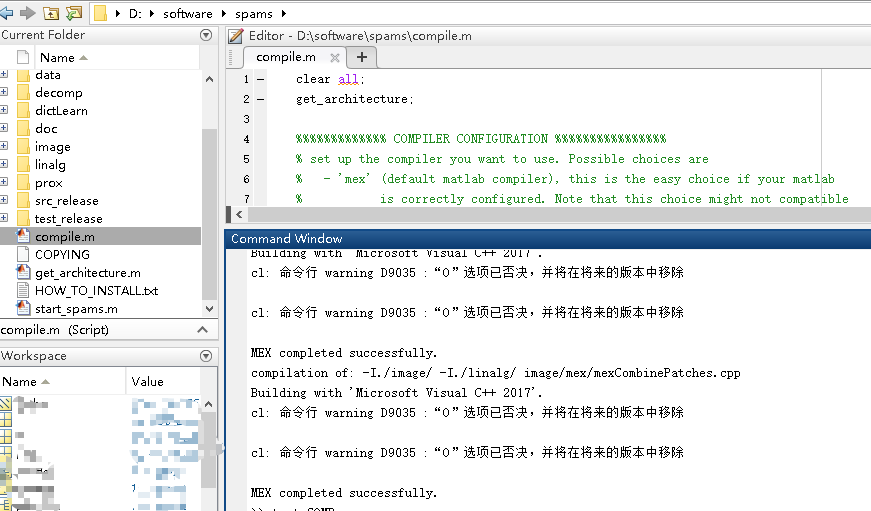Click the first 'MEX completed successfully.' line
The width and height of the screenshot is (871, 511).
(344, 353)
